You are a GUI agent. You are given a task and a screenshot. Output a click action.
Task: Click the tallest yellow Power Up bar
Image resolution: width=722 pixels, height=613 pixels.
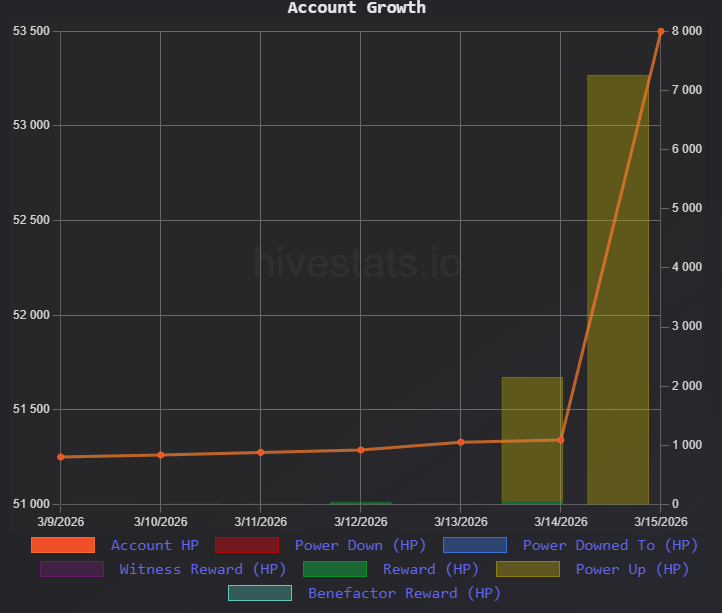point(617,290)
